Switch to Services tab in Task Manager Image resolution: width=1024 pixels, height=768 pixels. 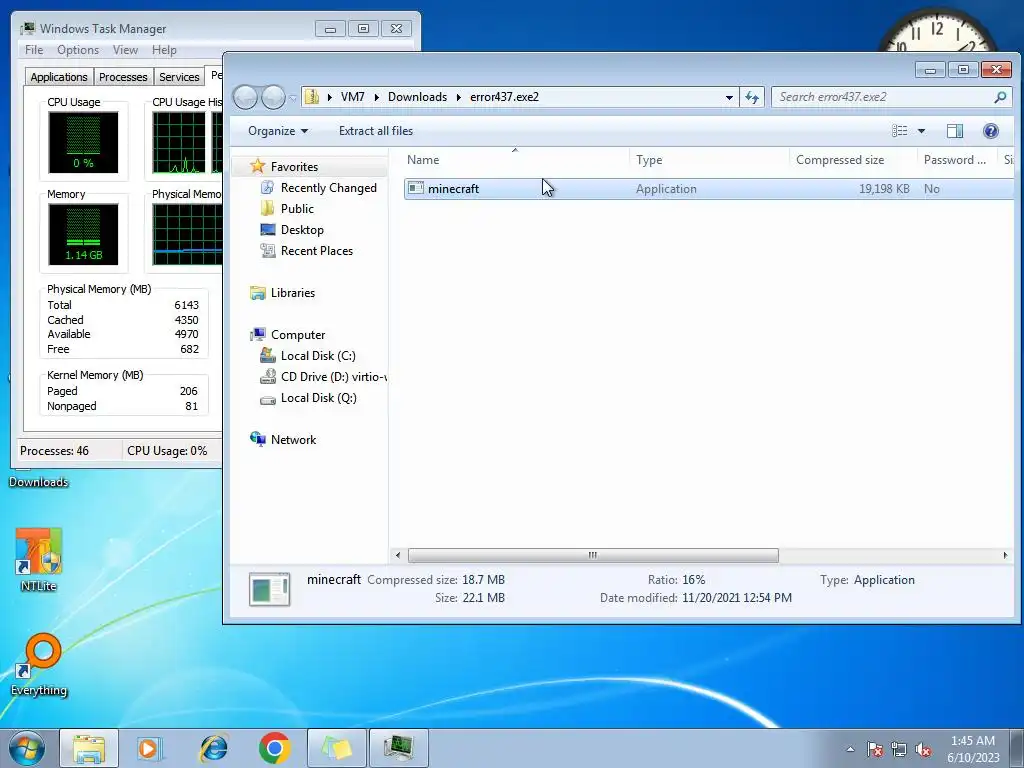tap(179, 76)
